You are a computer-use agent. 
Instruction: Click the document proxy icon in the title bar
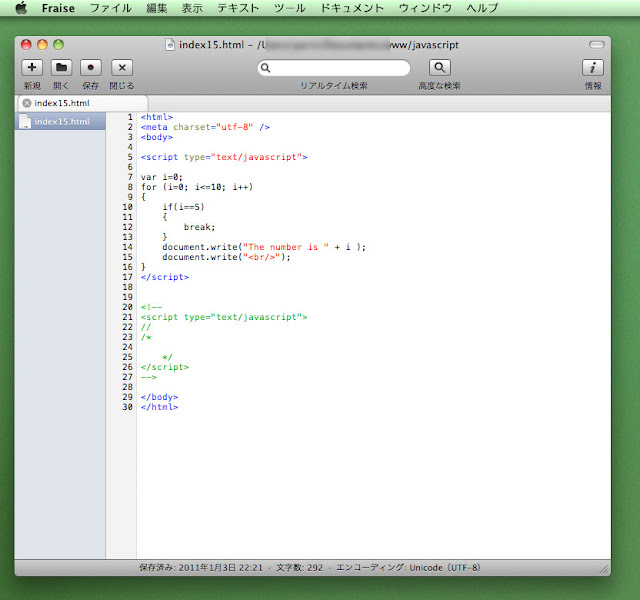pos(170,44)
